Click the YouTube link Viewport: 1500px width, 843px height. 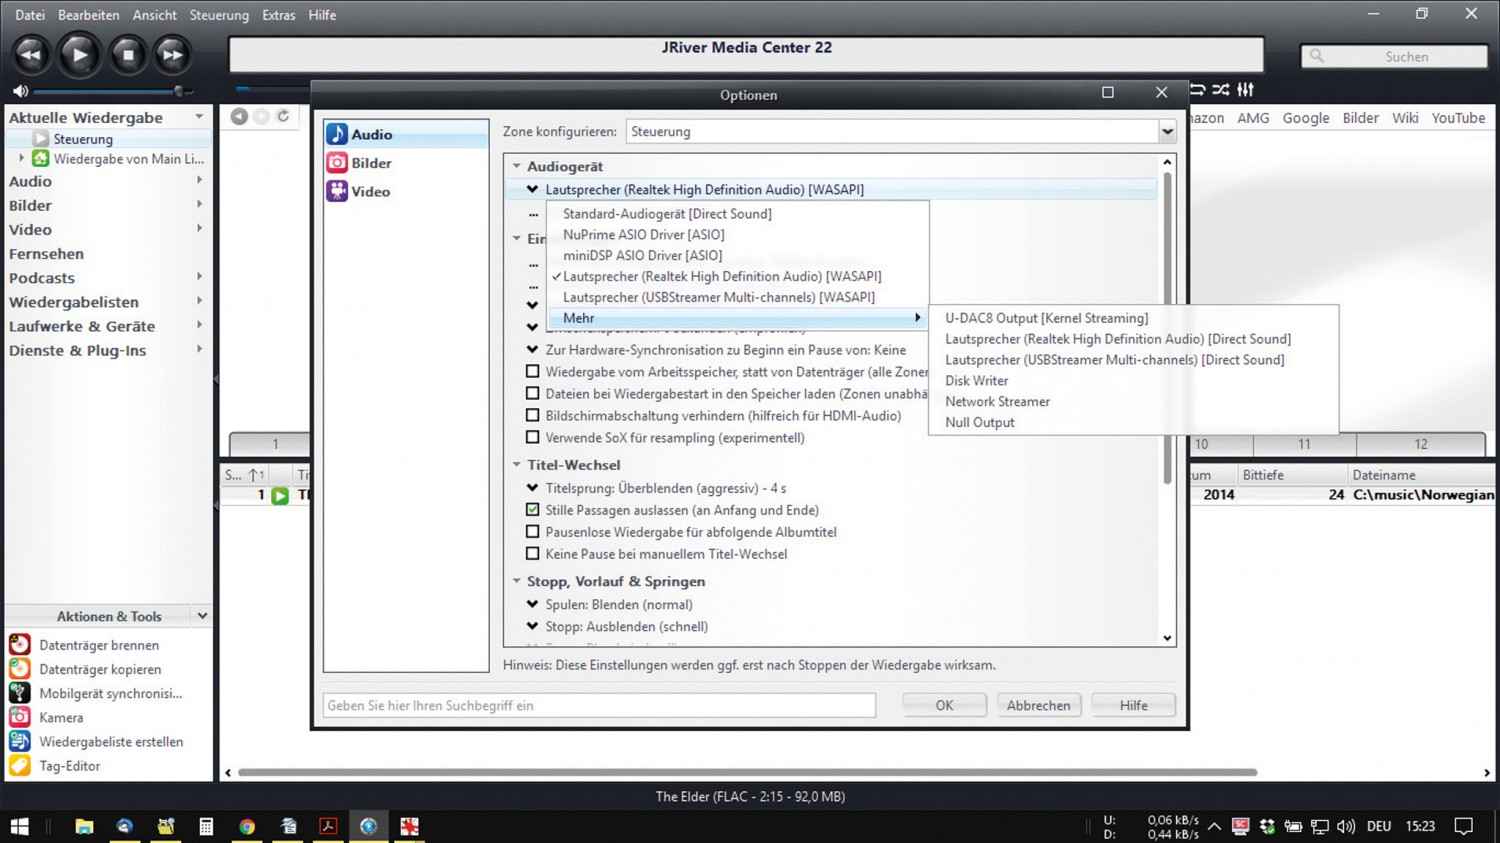pos(1458,117)
